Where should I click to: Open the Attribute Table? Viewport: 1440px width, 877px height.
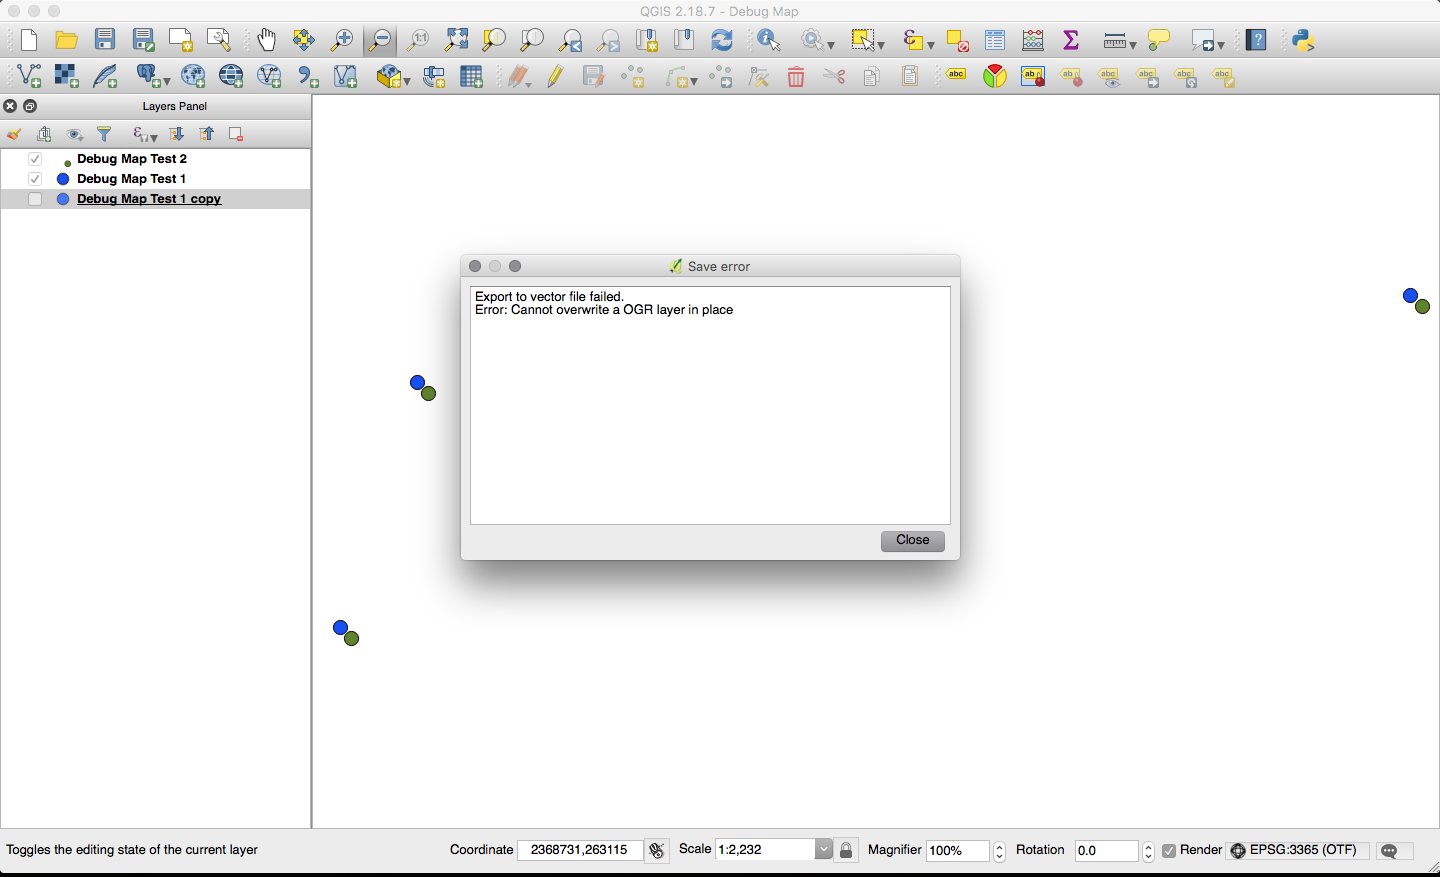(993, 40)
